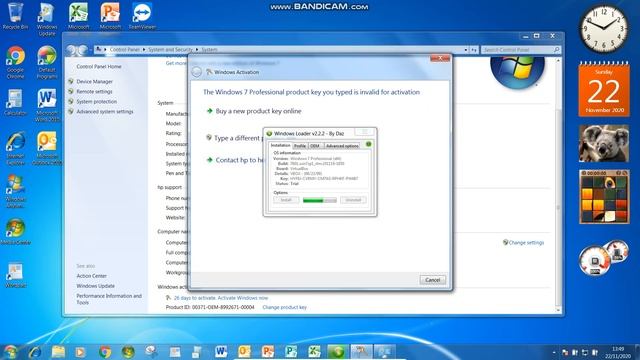Select the Profile tab in Windows Loader
Image resolution: width=640 pixels, height=360 pixels.
[x=300, y=146]
